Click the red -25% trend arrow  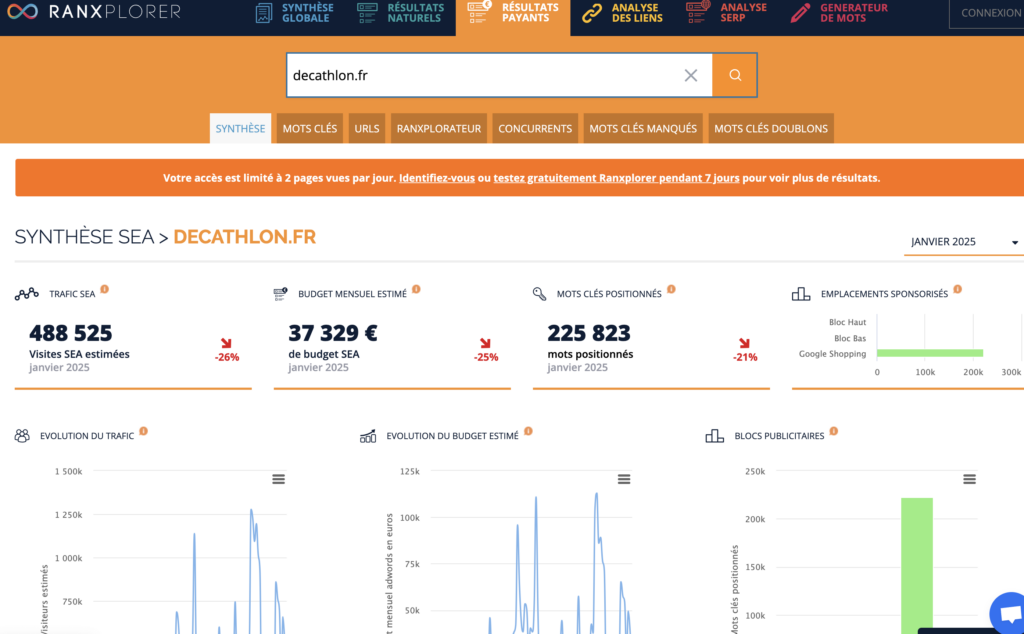[485, 343]
